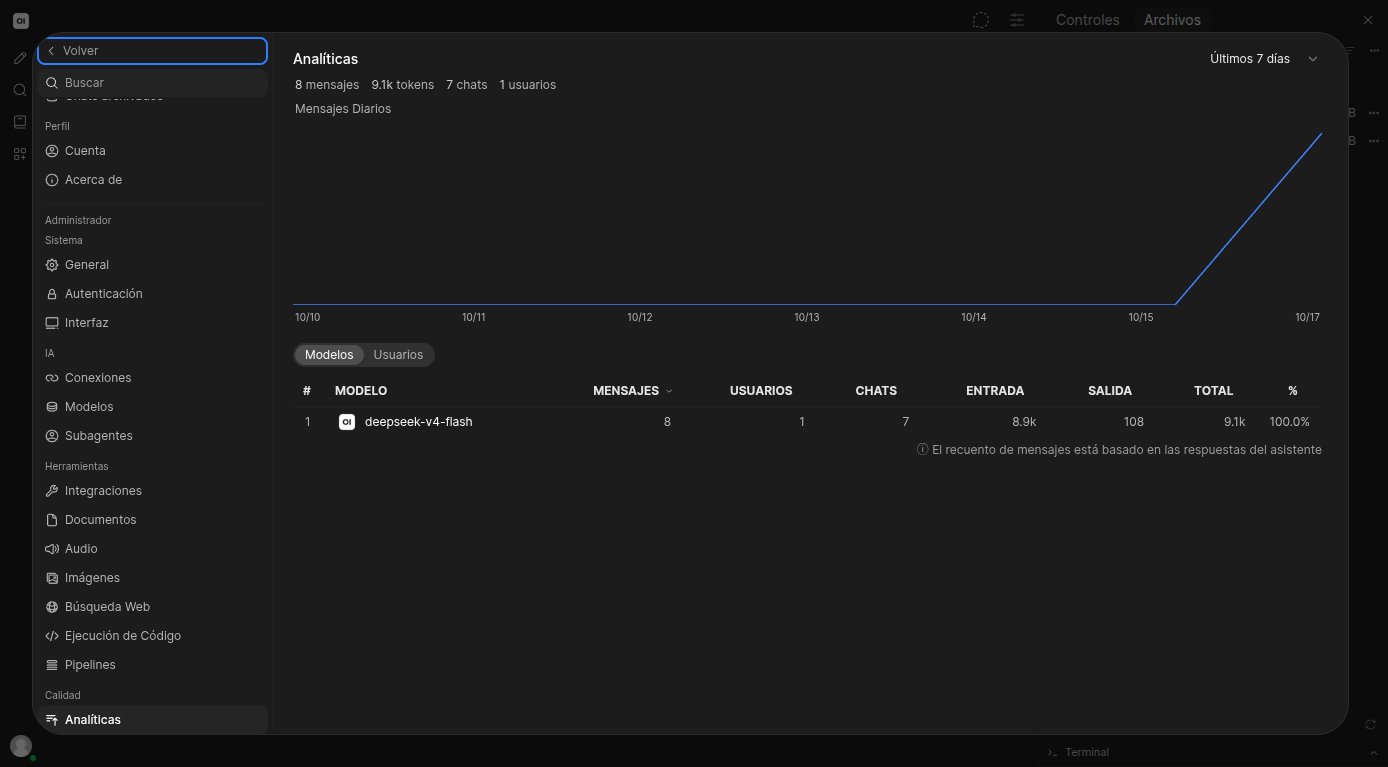Switch to the Archivos tab
1388x767 pixels.
click(x=1172, y=20)
